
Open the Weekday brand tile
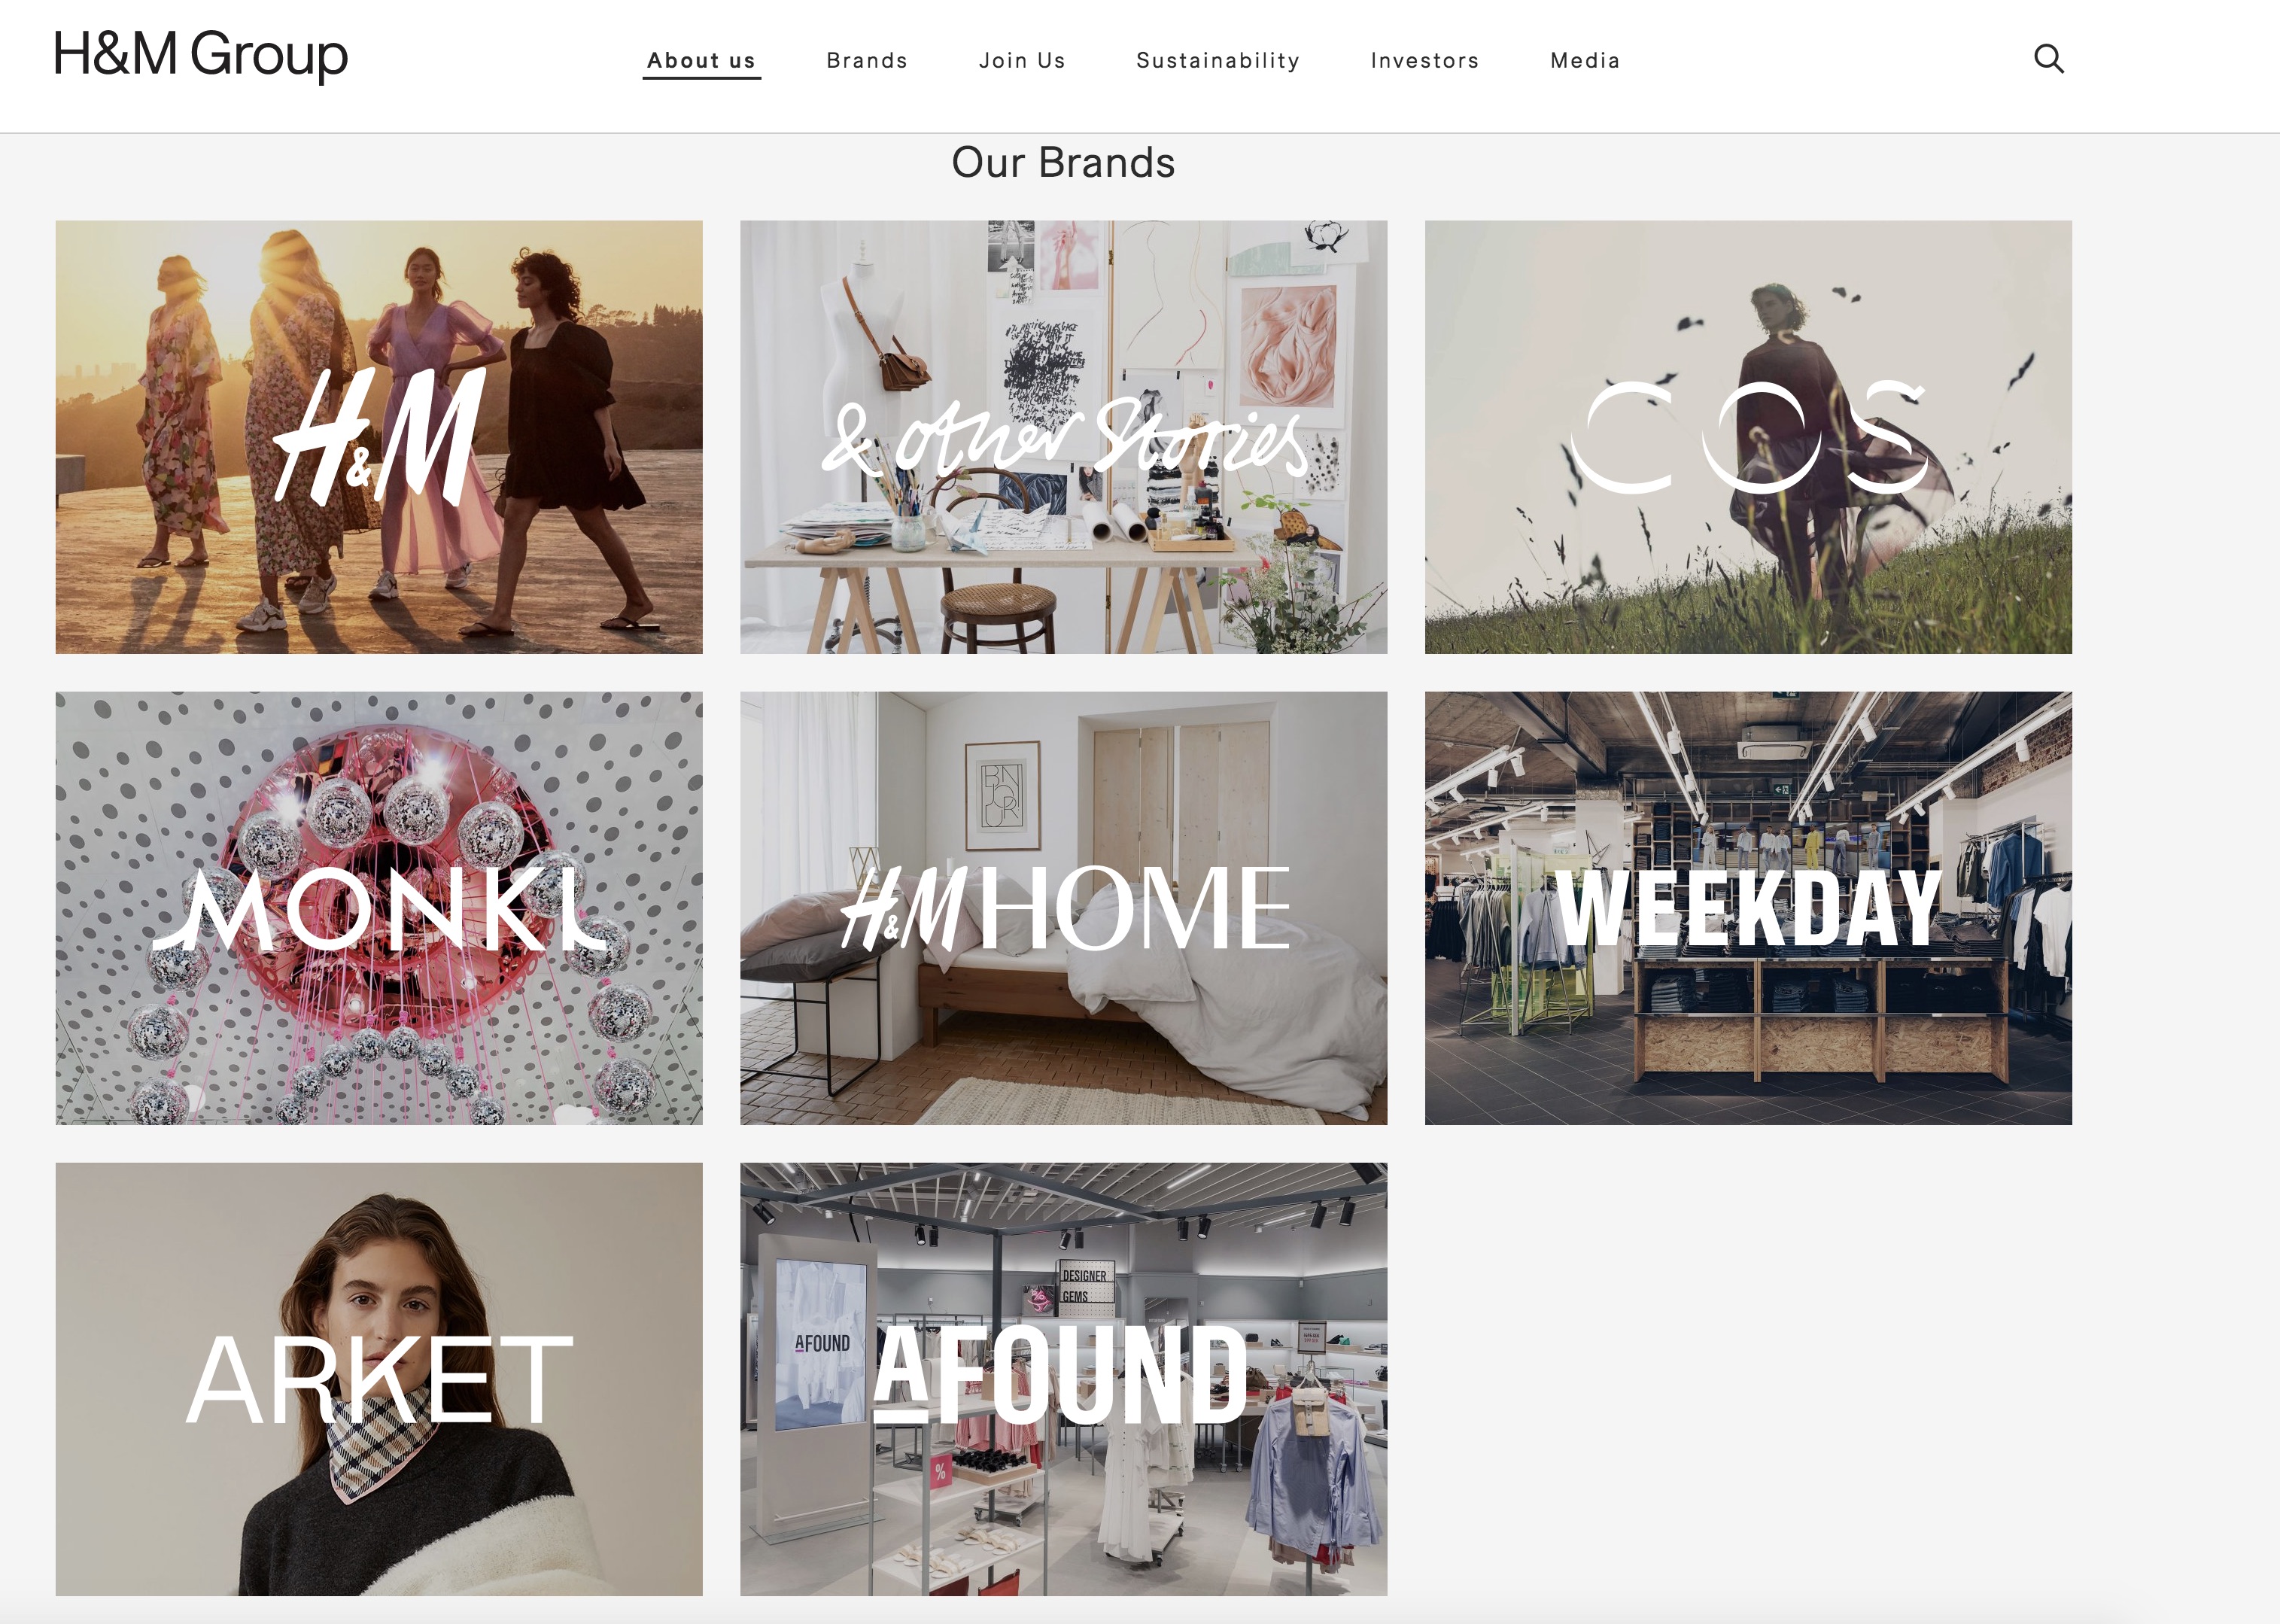pos(1748,908)
